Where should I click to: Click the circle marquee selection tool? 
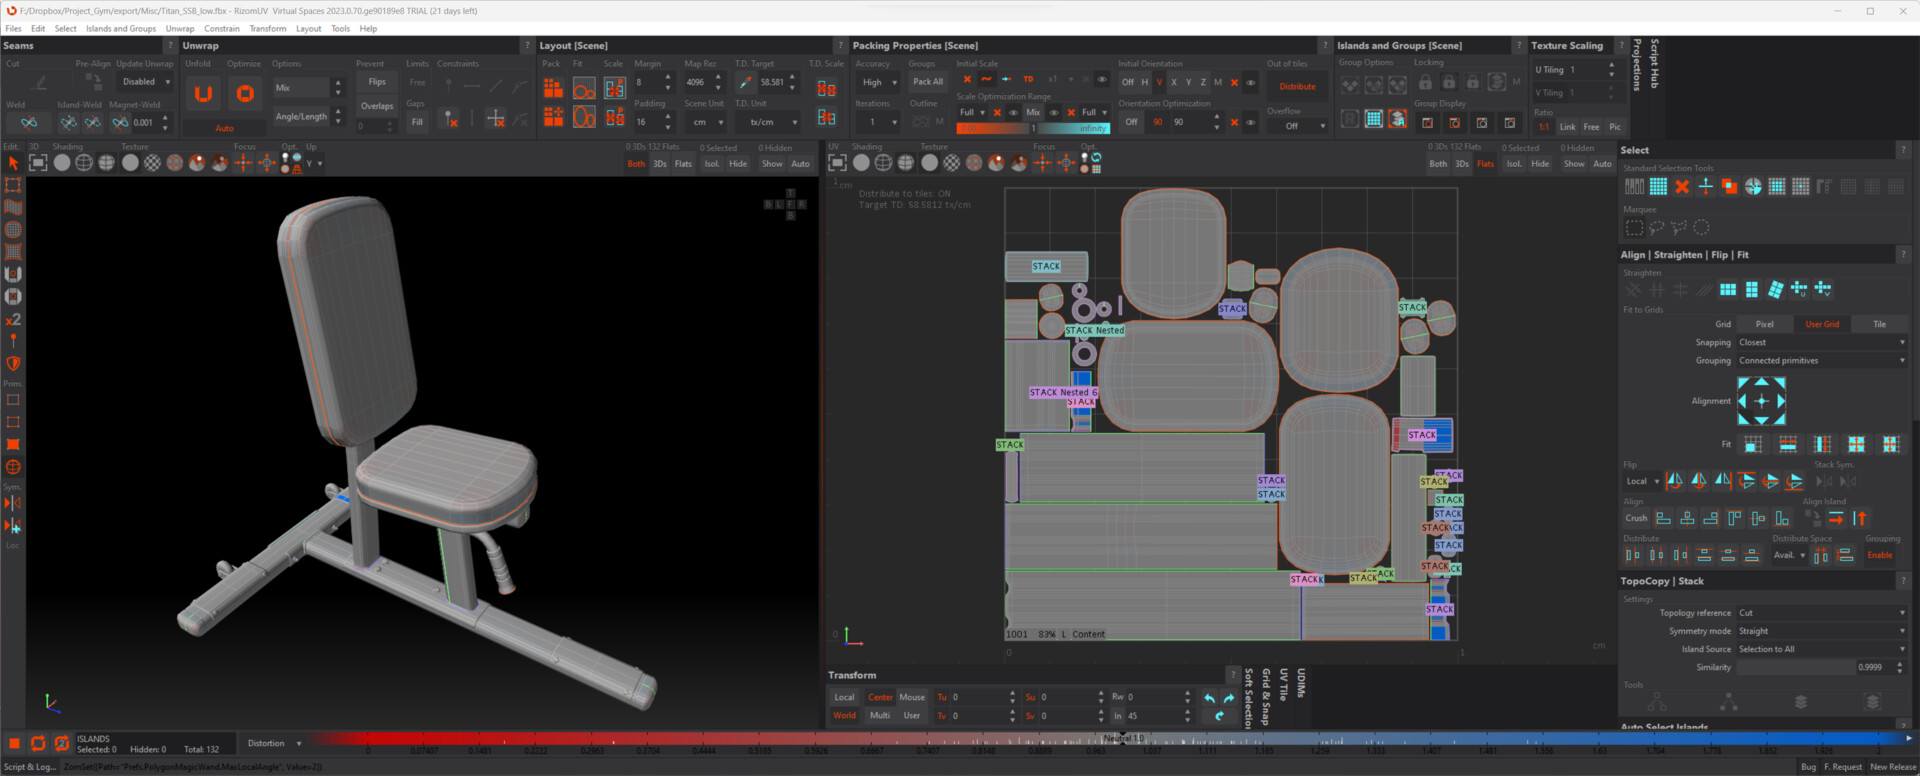tap(1701, 228)
